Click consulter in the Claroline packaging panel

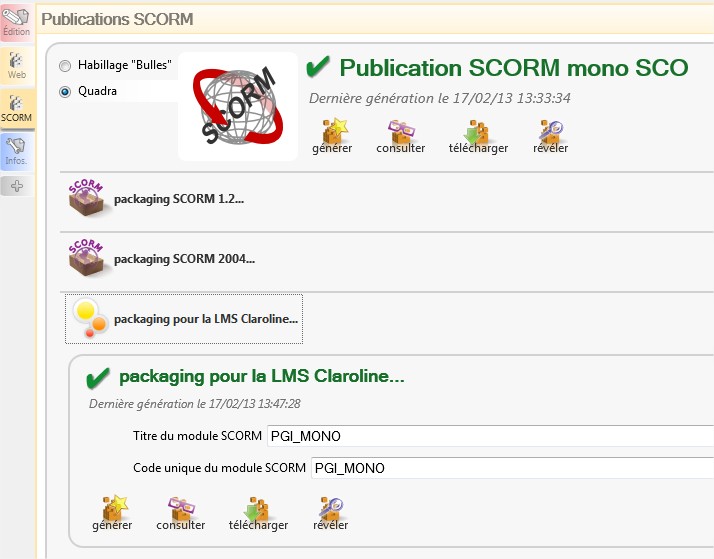tap(181, 513)
